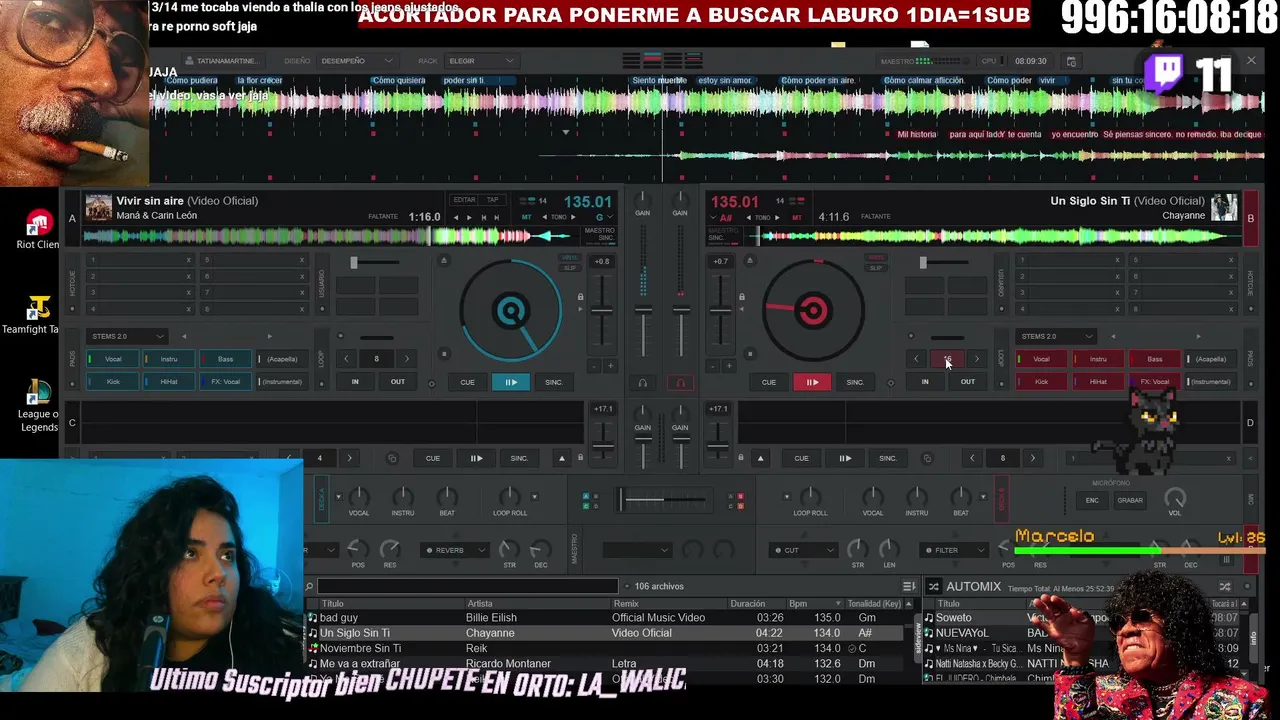The height and width of the screenshot is (720, 1280).
Task: Double the loop length on deck B
Action: click(x=977, y=359)
